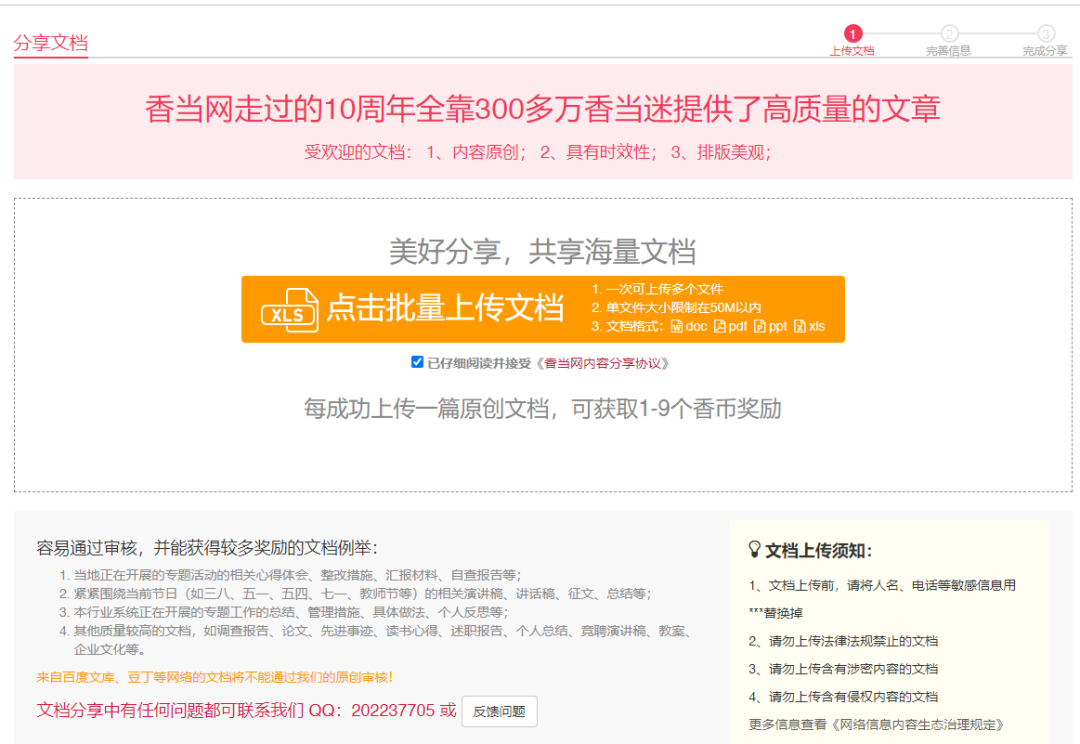Open 网络信息内容生态治理规定 link
Image resolution: width=1080 pixels, height=744 pixels.
[x=917, y=725]
